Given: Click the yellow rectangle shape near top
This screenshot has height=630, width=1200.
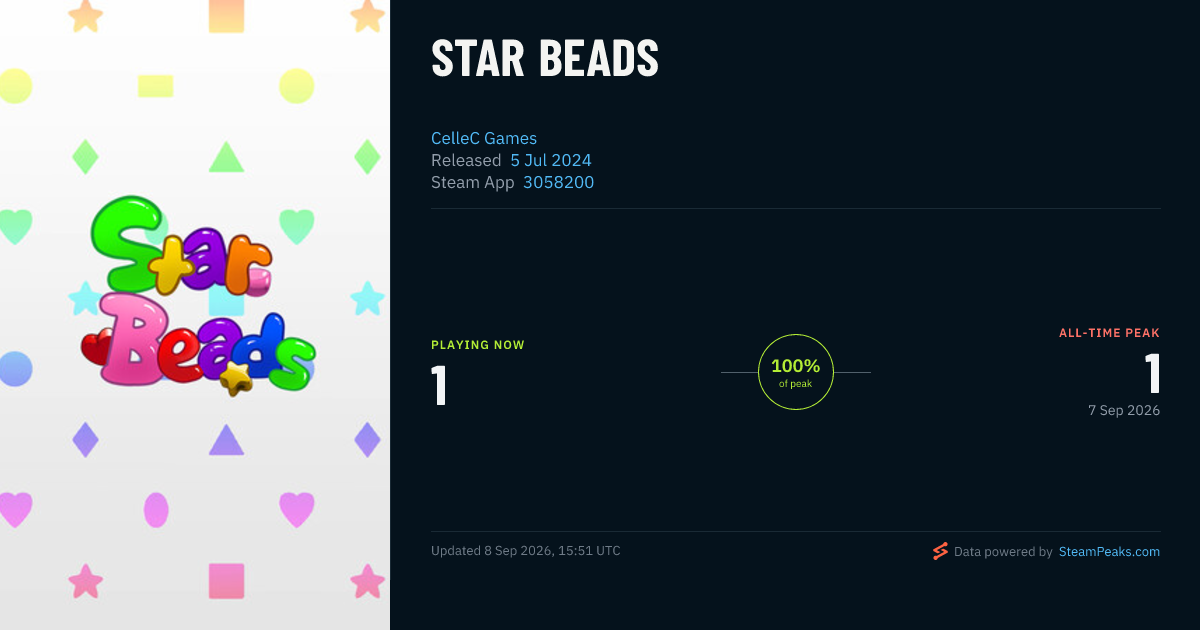Looking at the screenshot, I should [x=155, y=86].
